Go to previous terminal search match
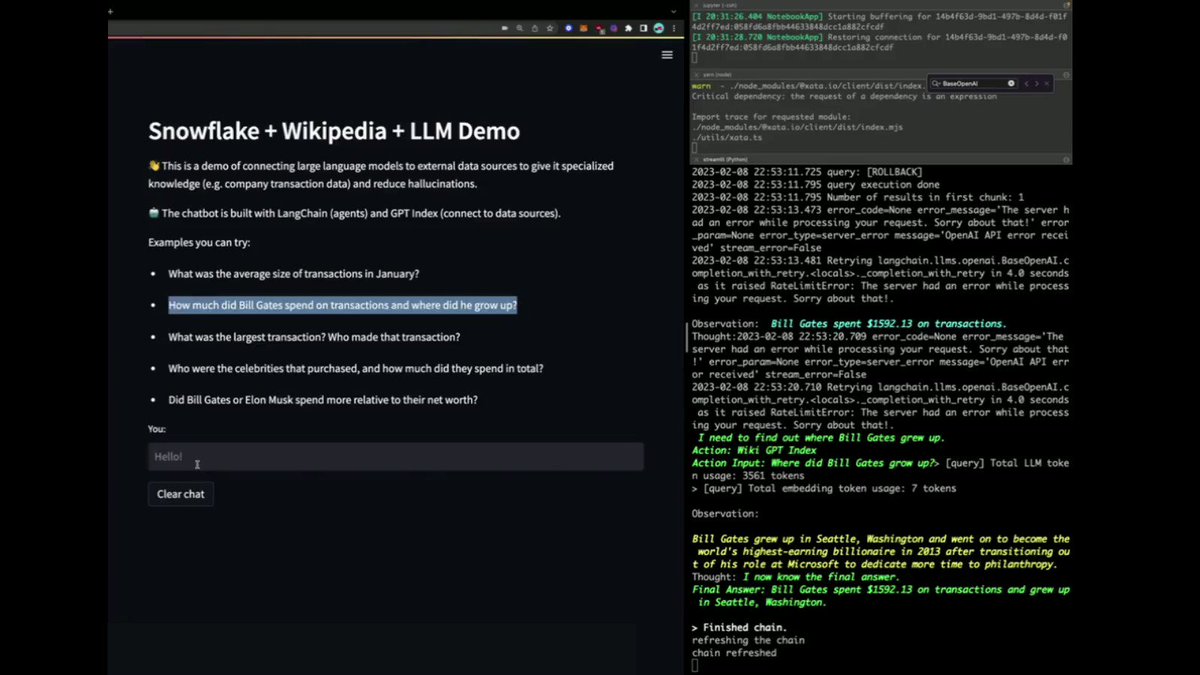The height and width of the screenshot is (675, 1200). (1026, 84)
